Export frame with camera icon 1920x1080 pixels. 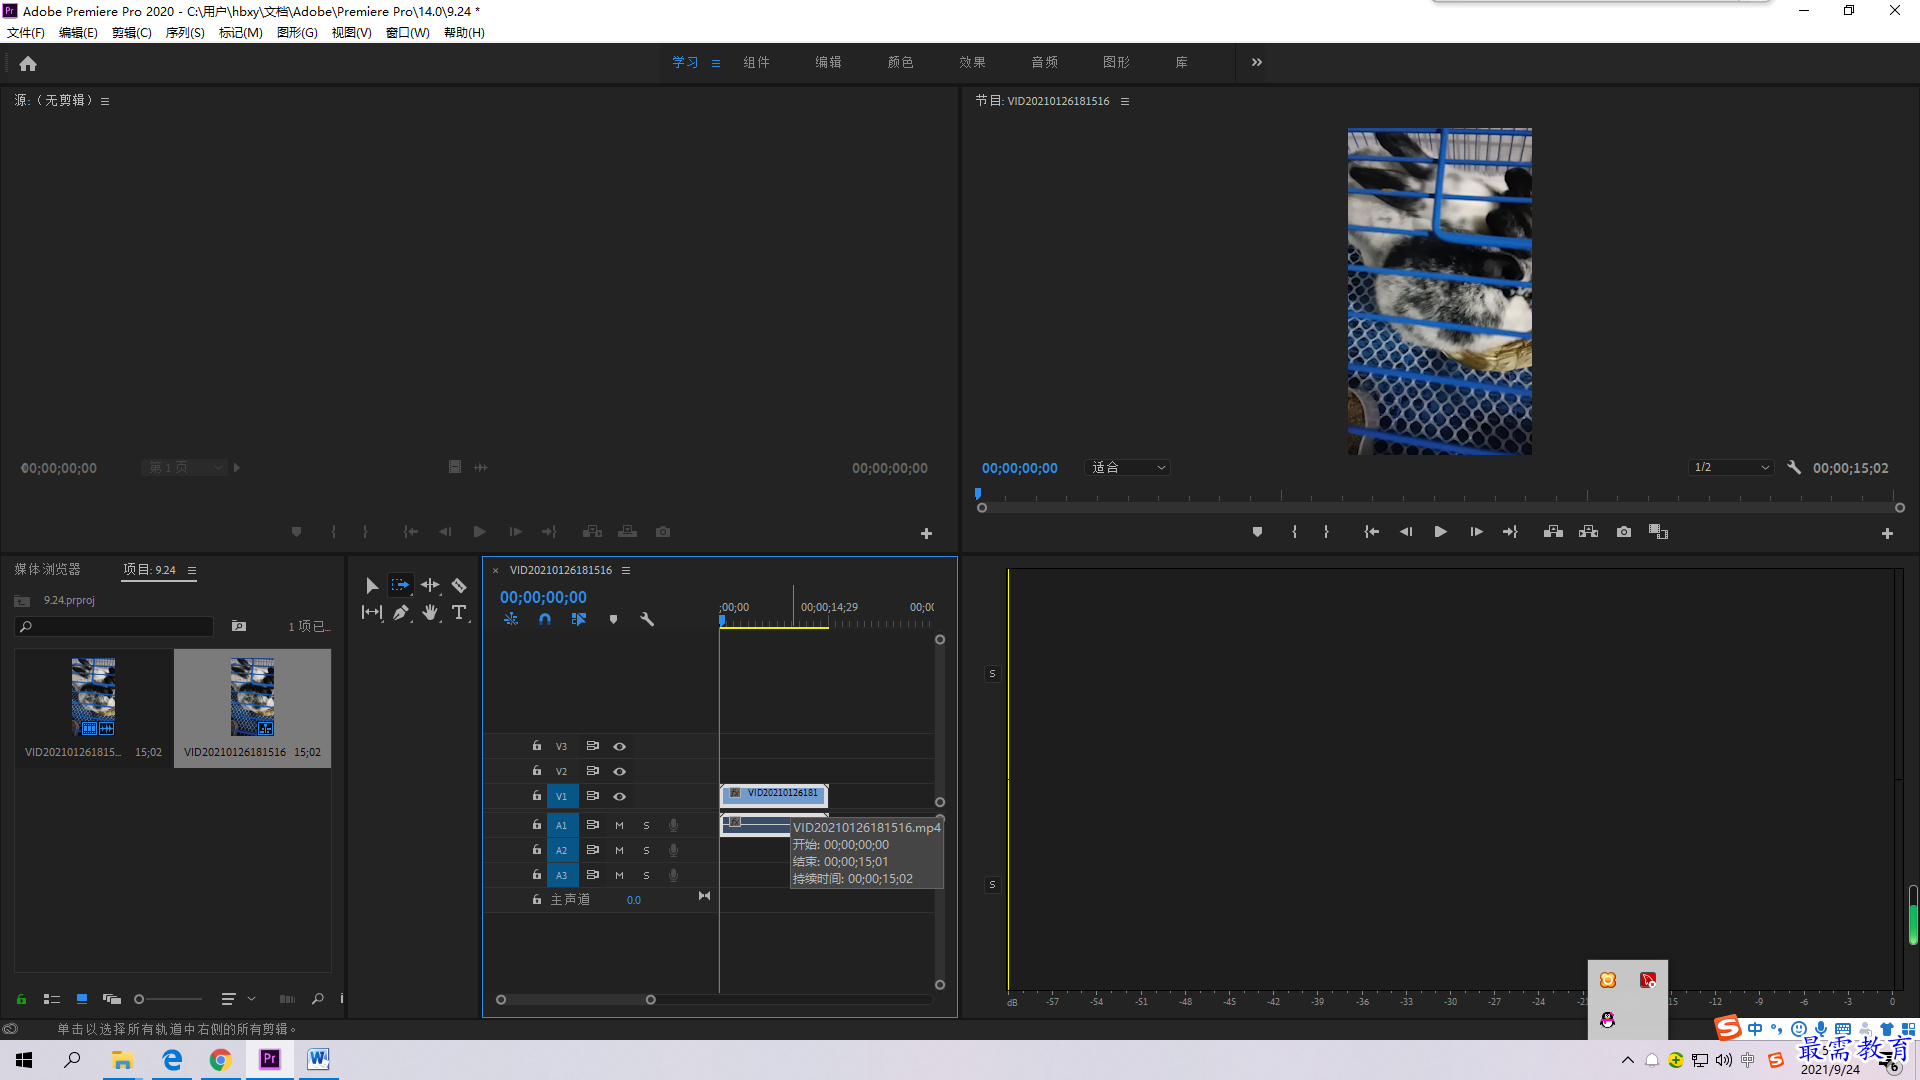pyautogui.click(x=1624, y=532)
